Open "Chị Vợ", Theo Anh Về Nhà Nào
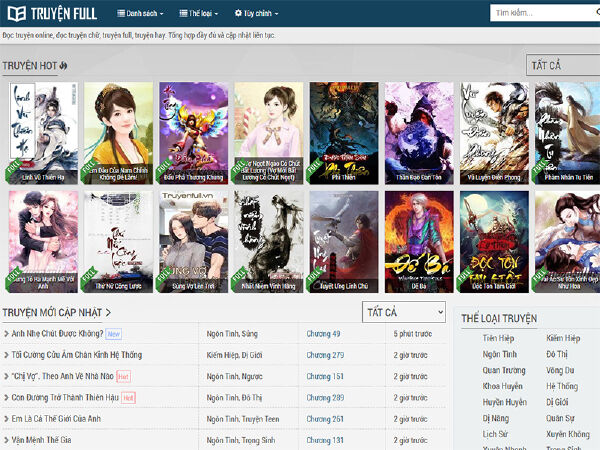The width and height of the screenshot is (600, 450). (x=62, y=376)
